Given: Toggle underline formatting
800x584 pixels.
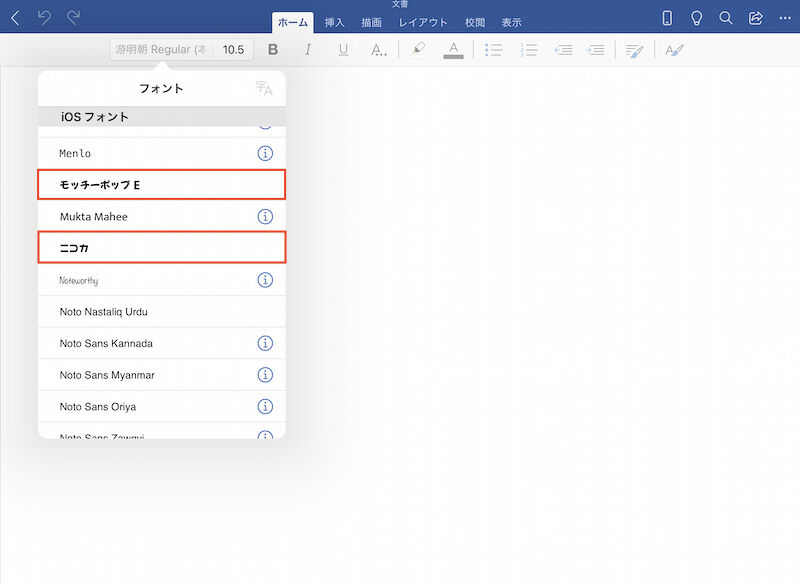Looking at the screenshot, I should tap(343, 49).
